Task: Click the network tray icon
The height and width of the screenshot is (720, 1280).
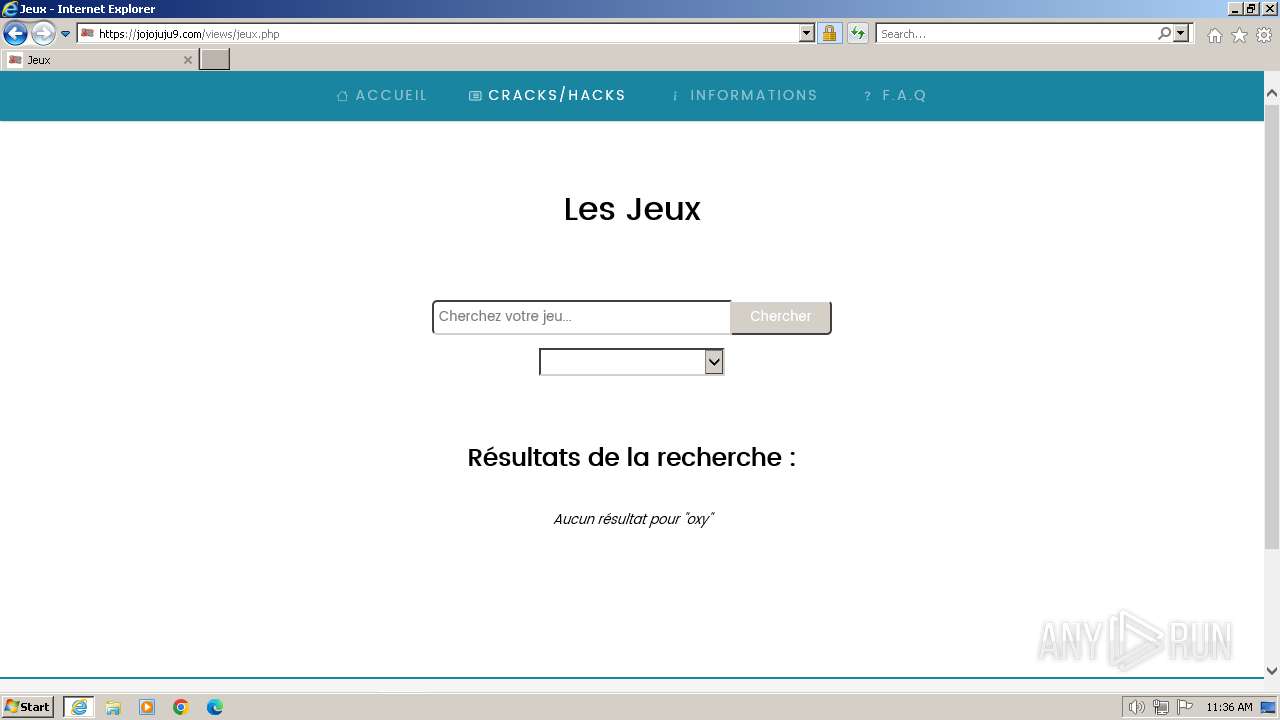Action: tap(1161, 707)
